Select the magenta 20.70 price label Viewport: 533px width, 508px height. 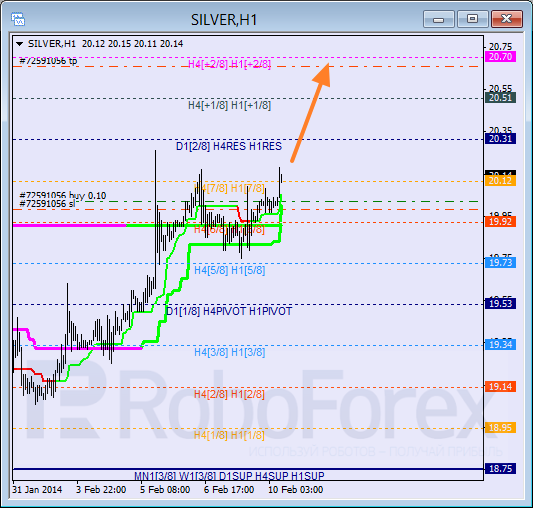(500, 56)
